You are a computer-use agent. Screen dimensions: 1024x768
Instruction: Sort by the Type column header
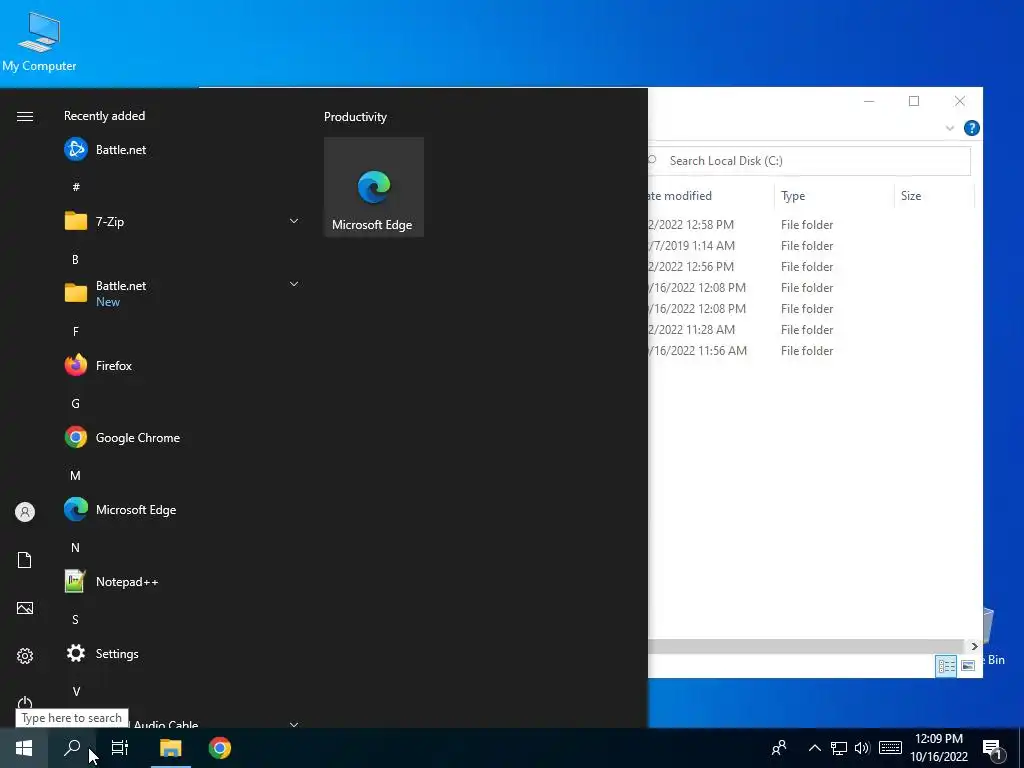[x=833, y=196]
